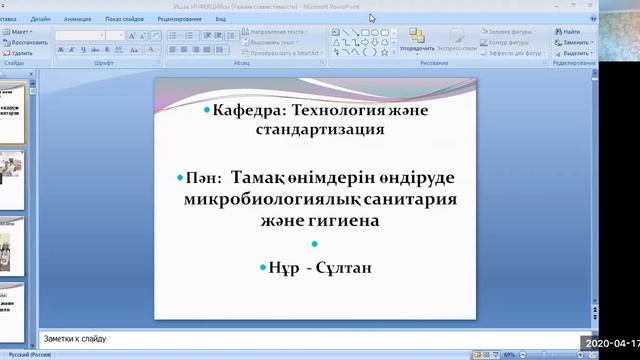
Task: Open the Заменить replace dropdown
Action: (574, 42)
